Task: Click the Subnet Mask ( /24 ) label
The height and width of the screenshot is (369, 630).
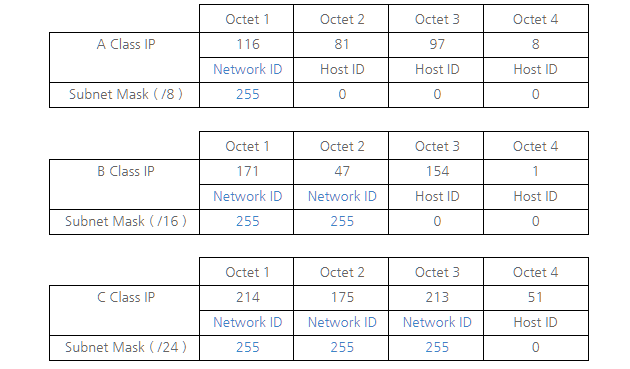Action: 126,347
